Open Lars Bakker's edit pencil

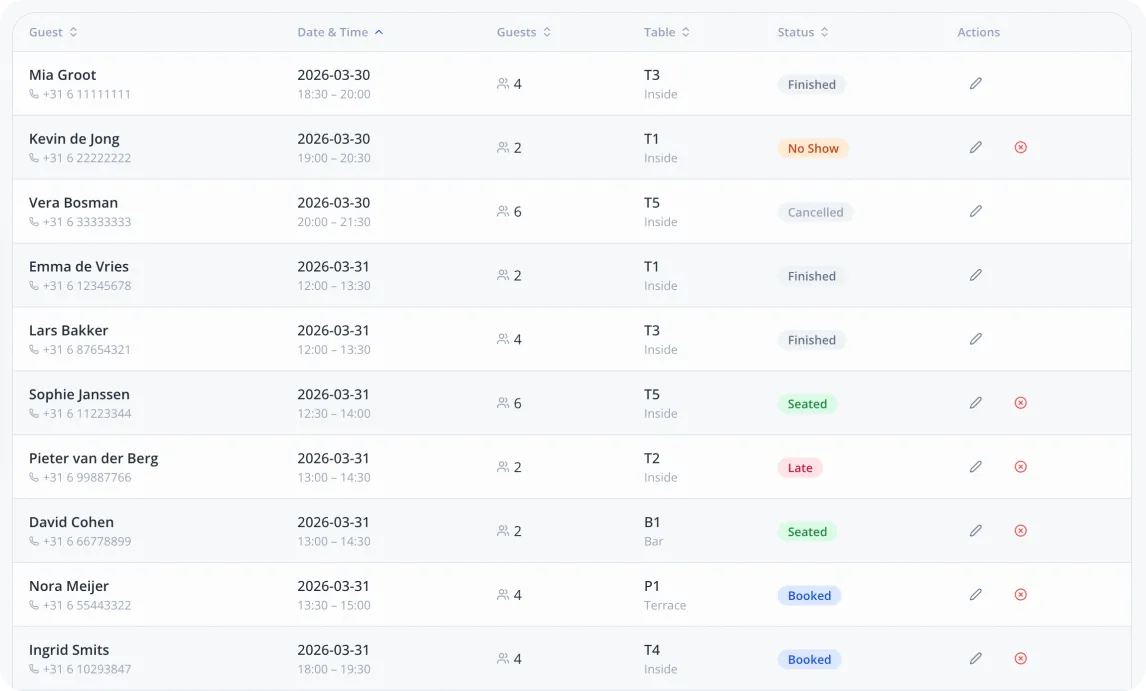tap(975, 340)
